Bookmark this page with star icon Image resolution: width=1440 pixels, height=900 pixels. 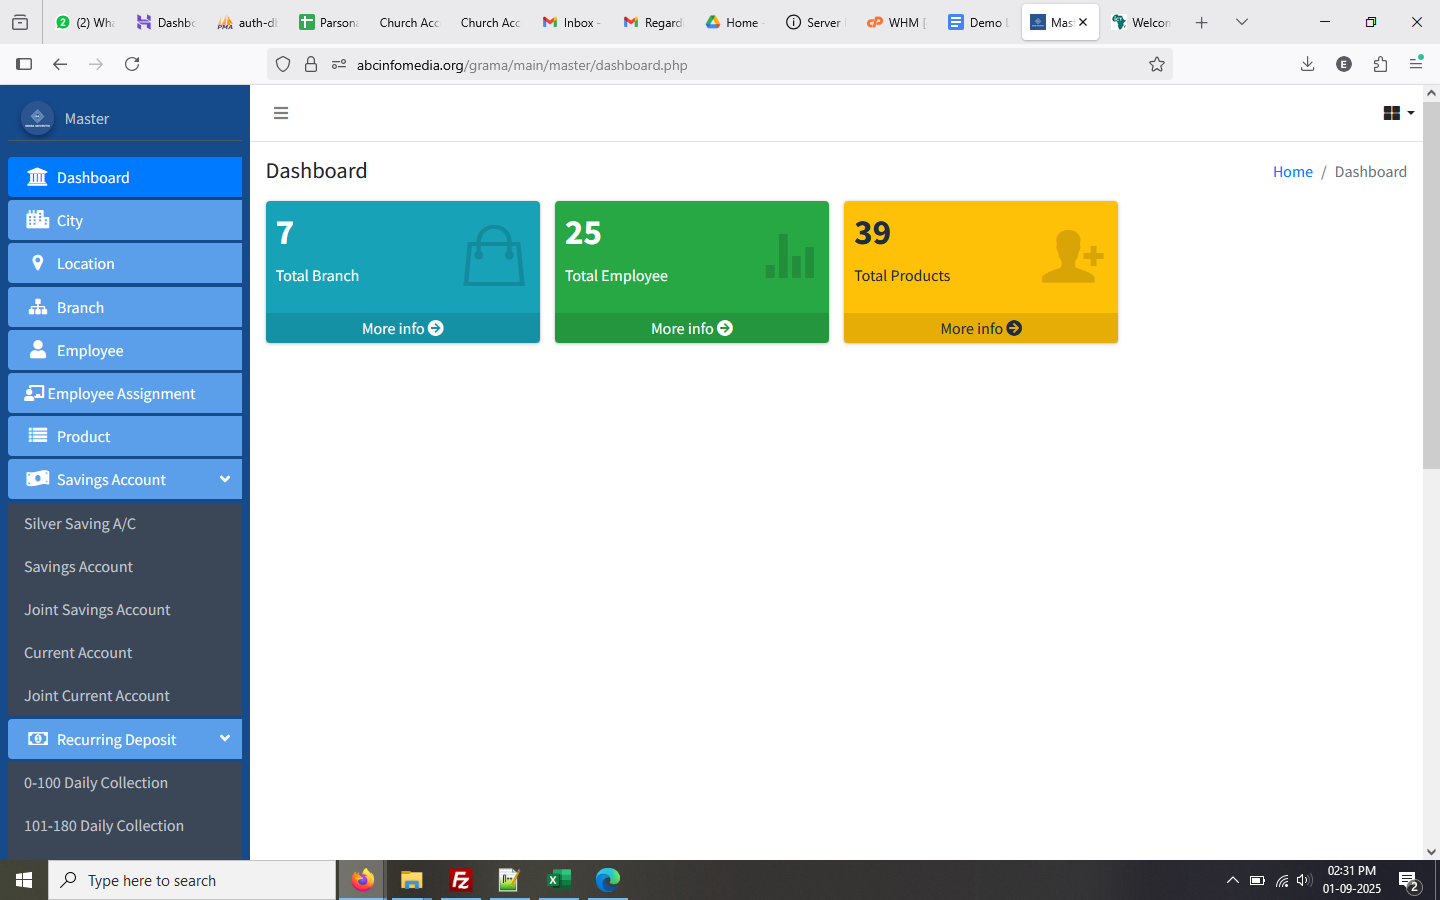[x=1157, y=65]
